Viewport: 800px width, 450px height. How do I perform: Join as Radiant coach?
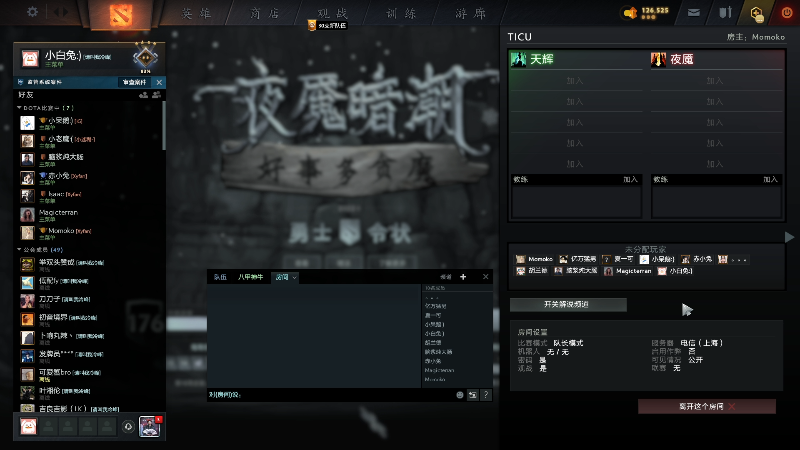click(631, 180)
